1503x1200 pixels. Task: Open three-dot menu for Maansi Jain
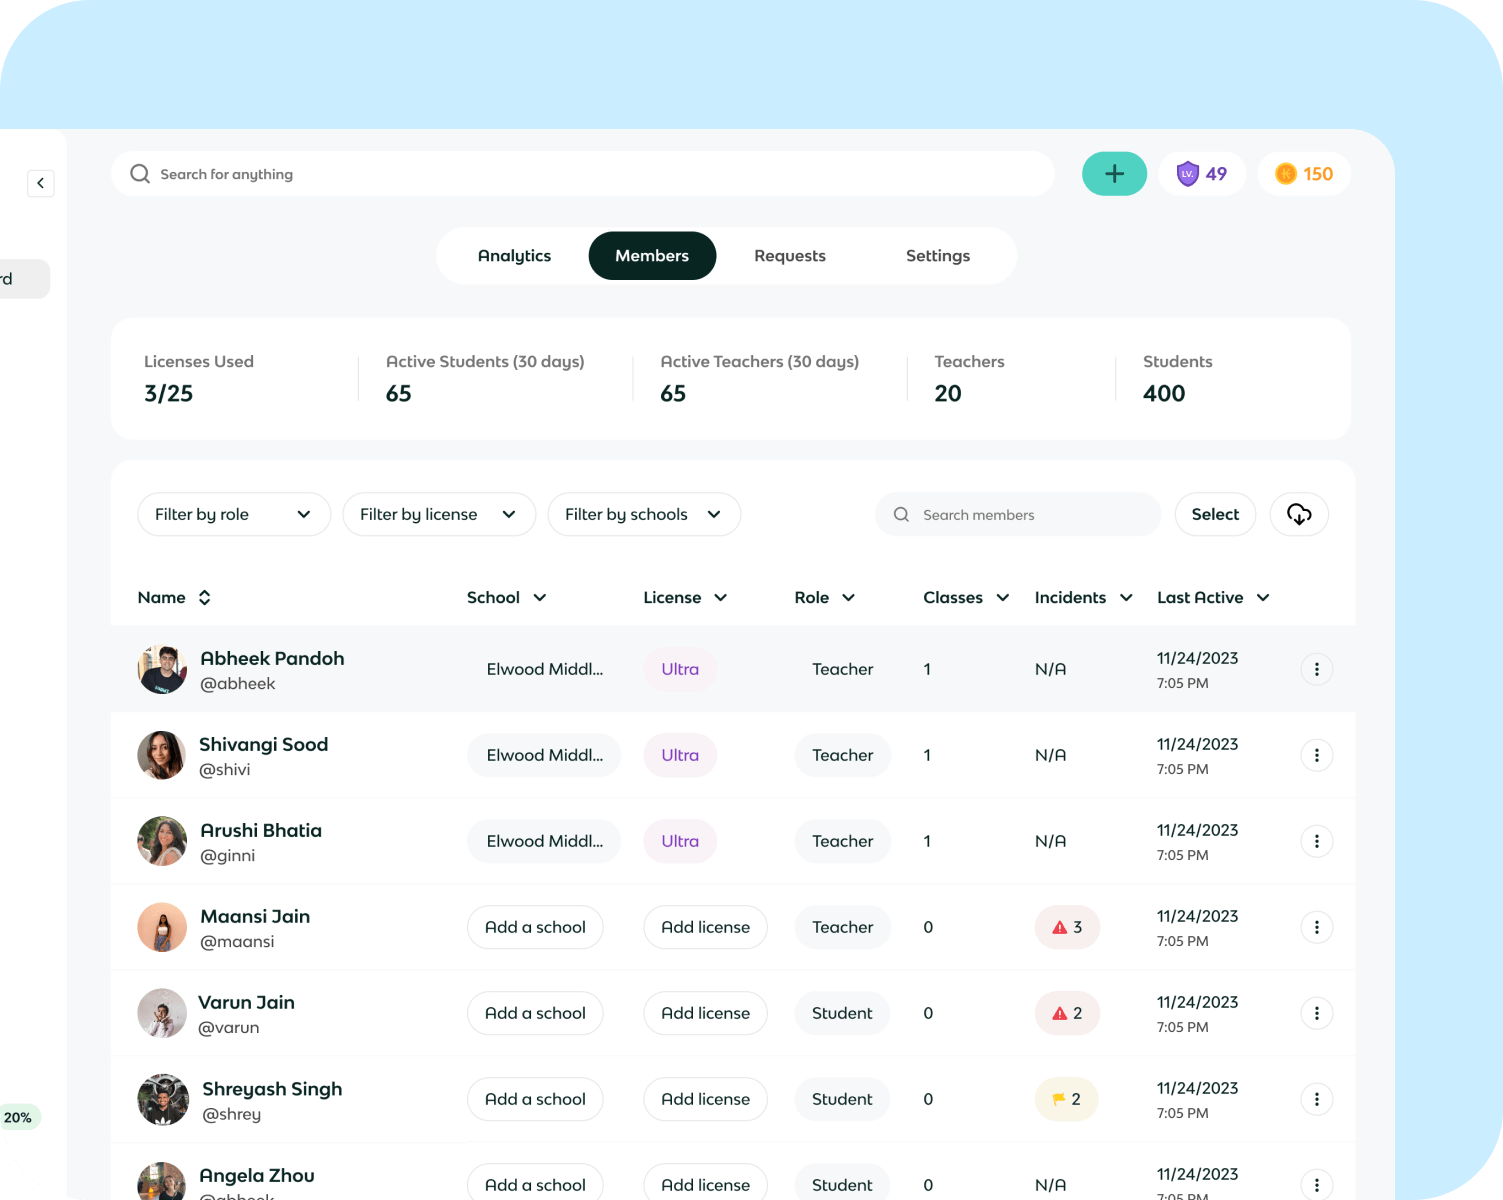pyautogui.click(x=1316, y=927)
